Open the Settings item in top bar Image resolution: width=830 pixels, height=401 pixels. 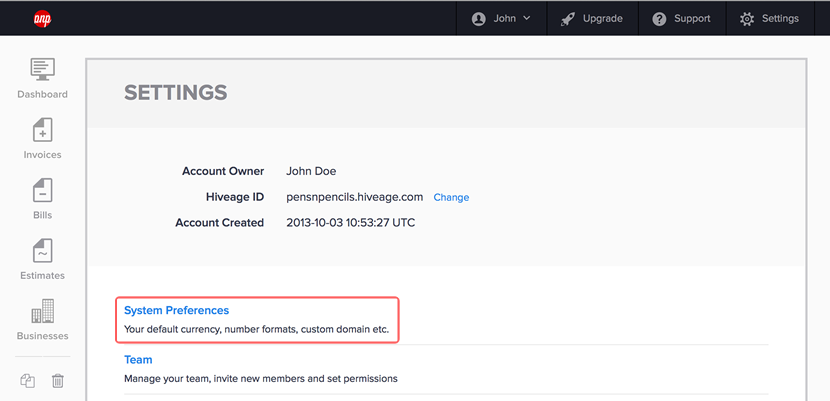tap(780, 19)
